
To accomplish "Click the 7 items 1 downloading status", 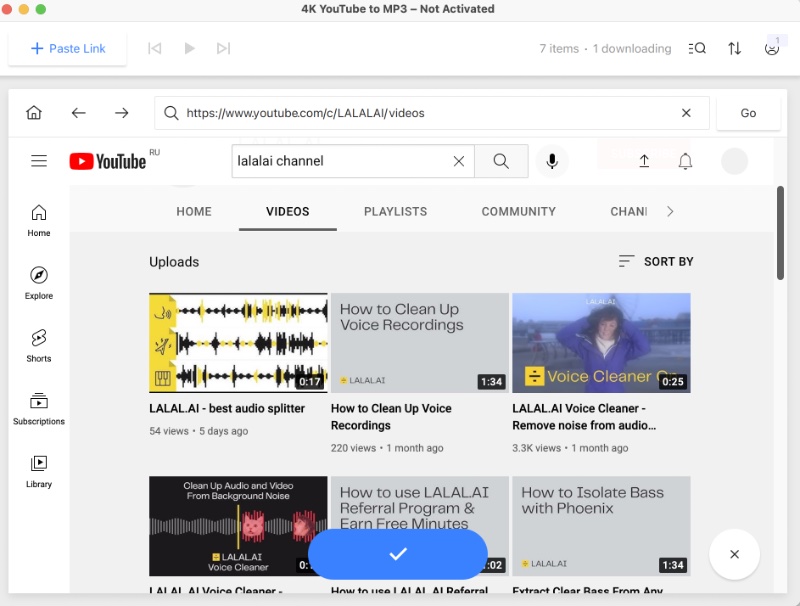I will pos(605,48).
